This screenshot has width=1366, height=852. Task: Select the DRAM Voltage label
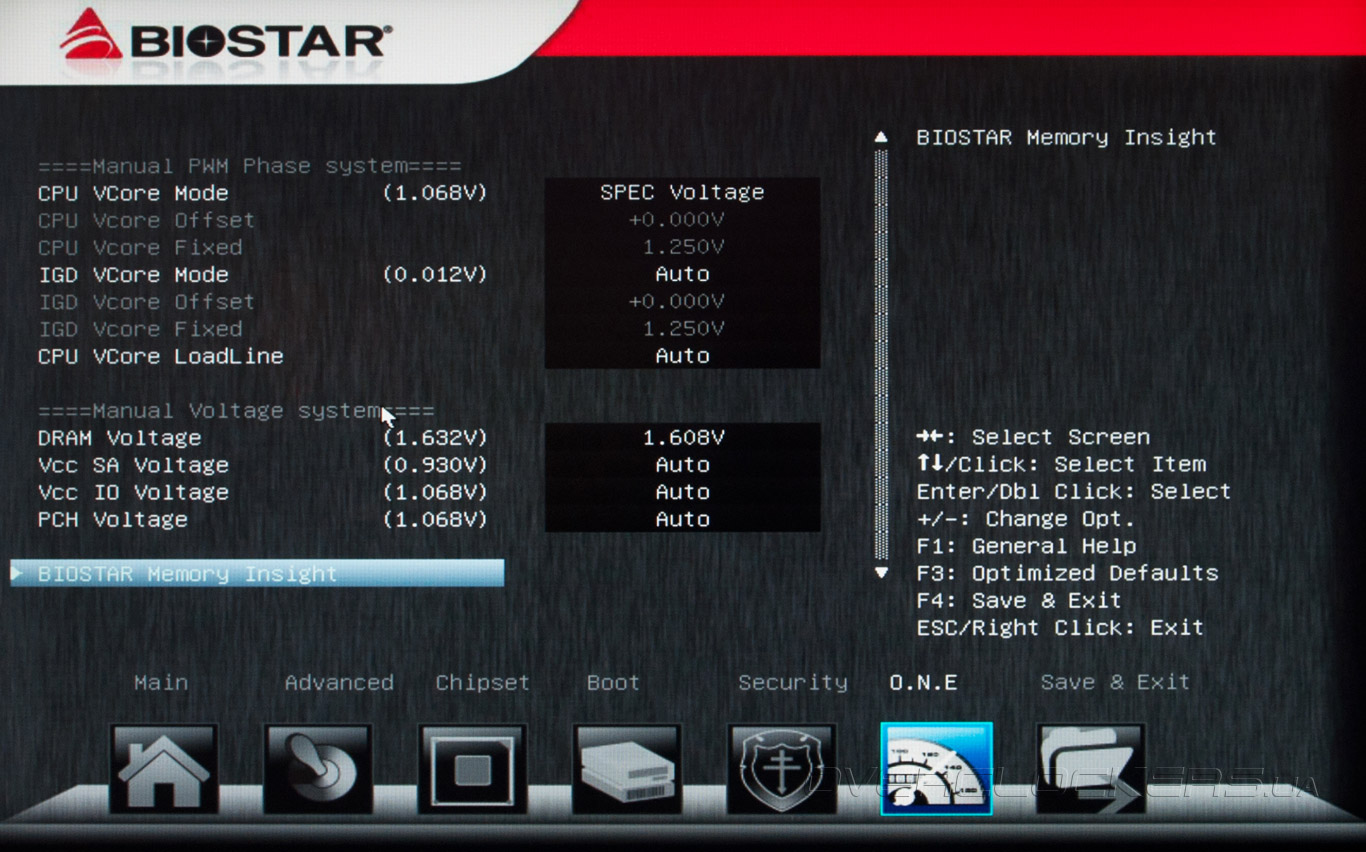click(119, 438)
